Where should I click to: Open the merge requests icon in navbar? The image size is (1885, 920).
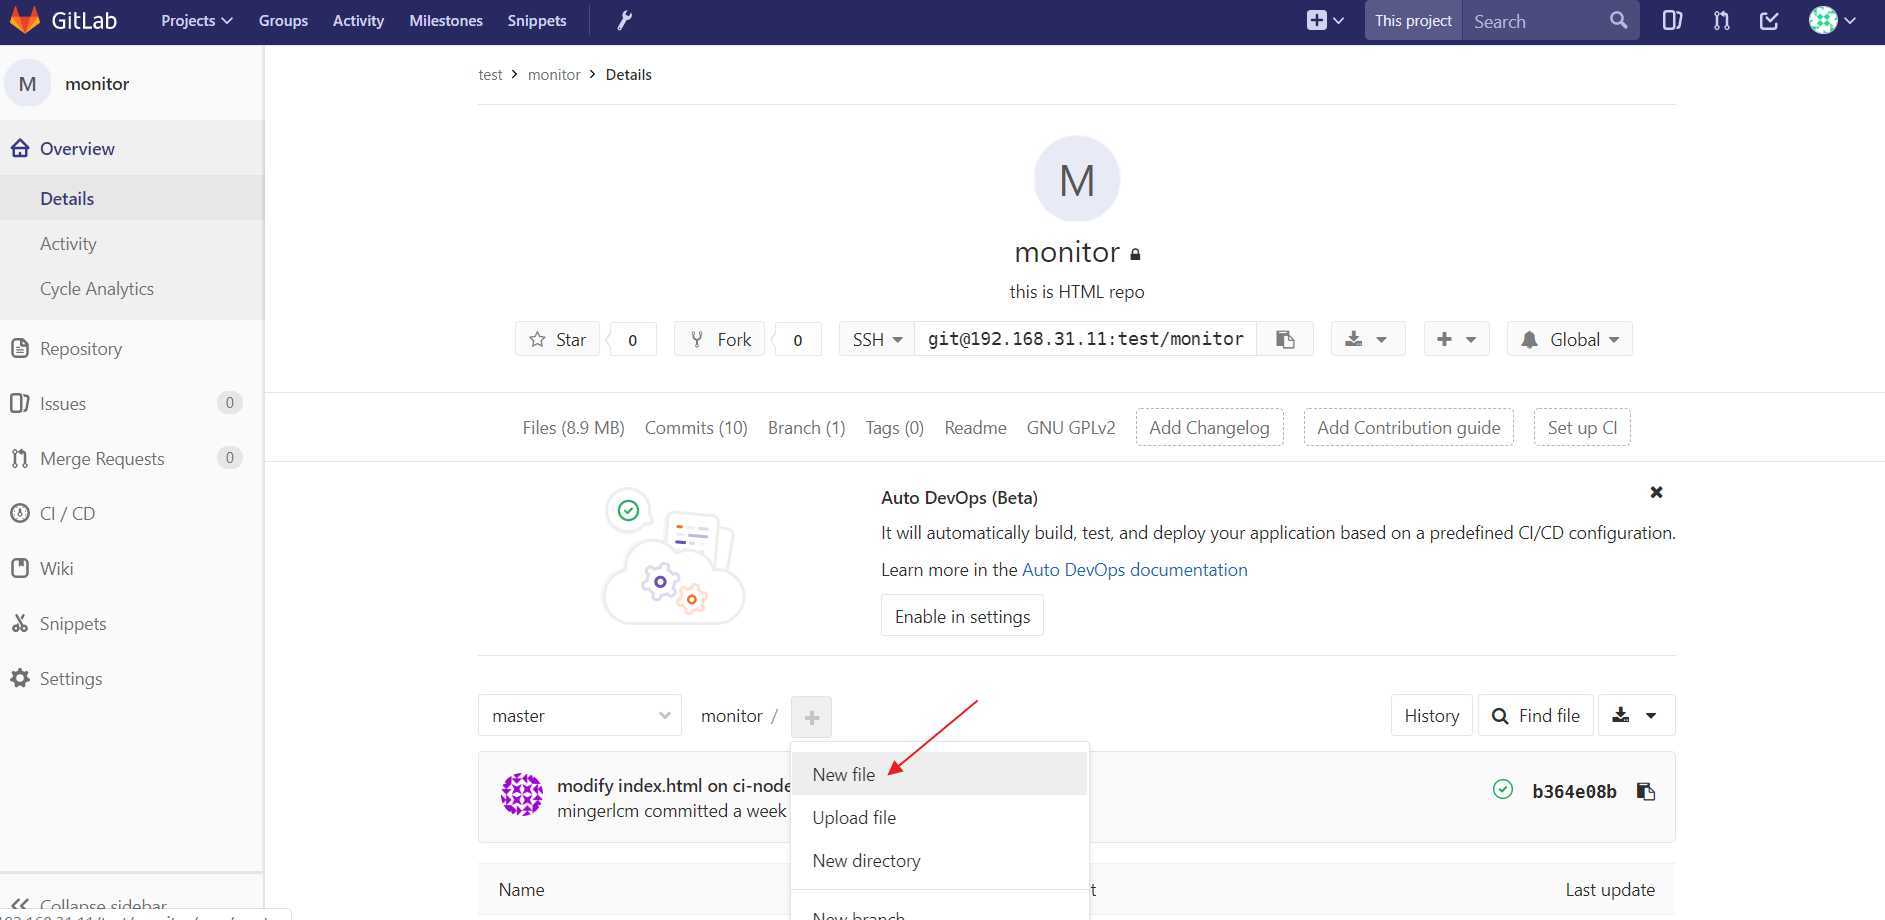click(1721, 20)
